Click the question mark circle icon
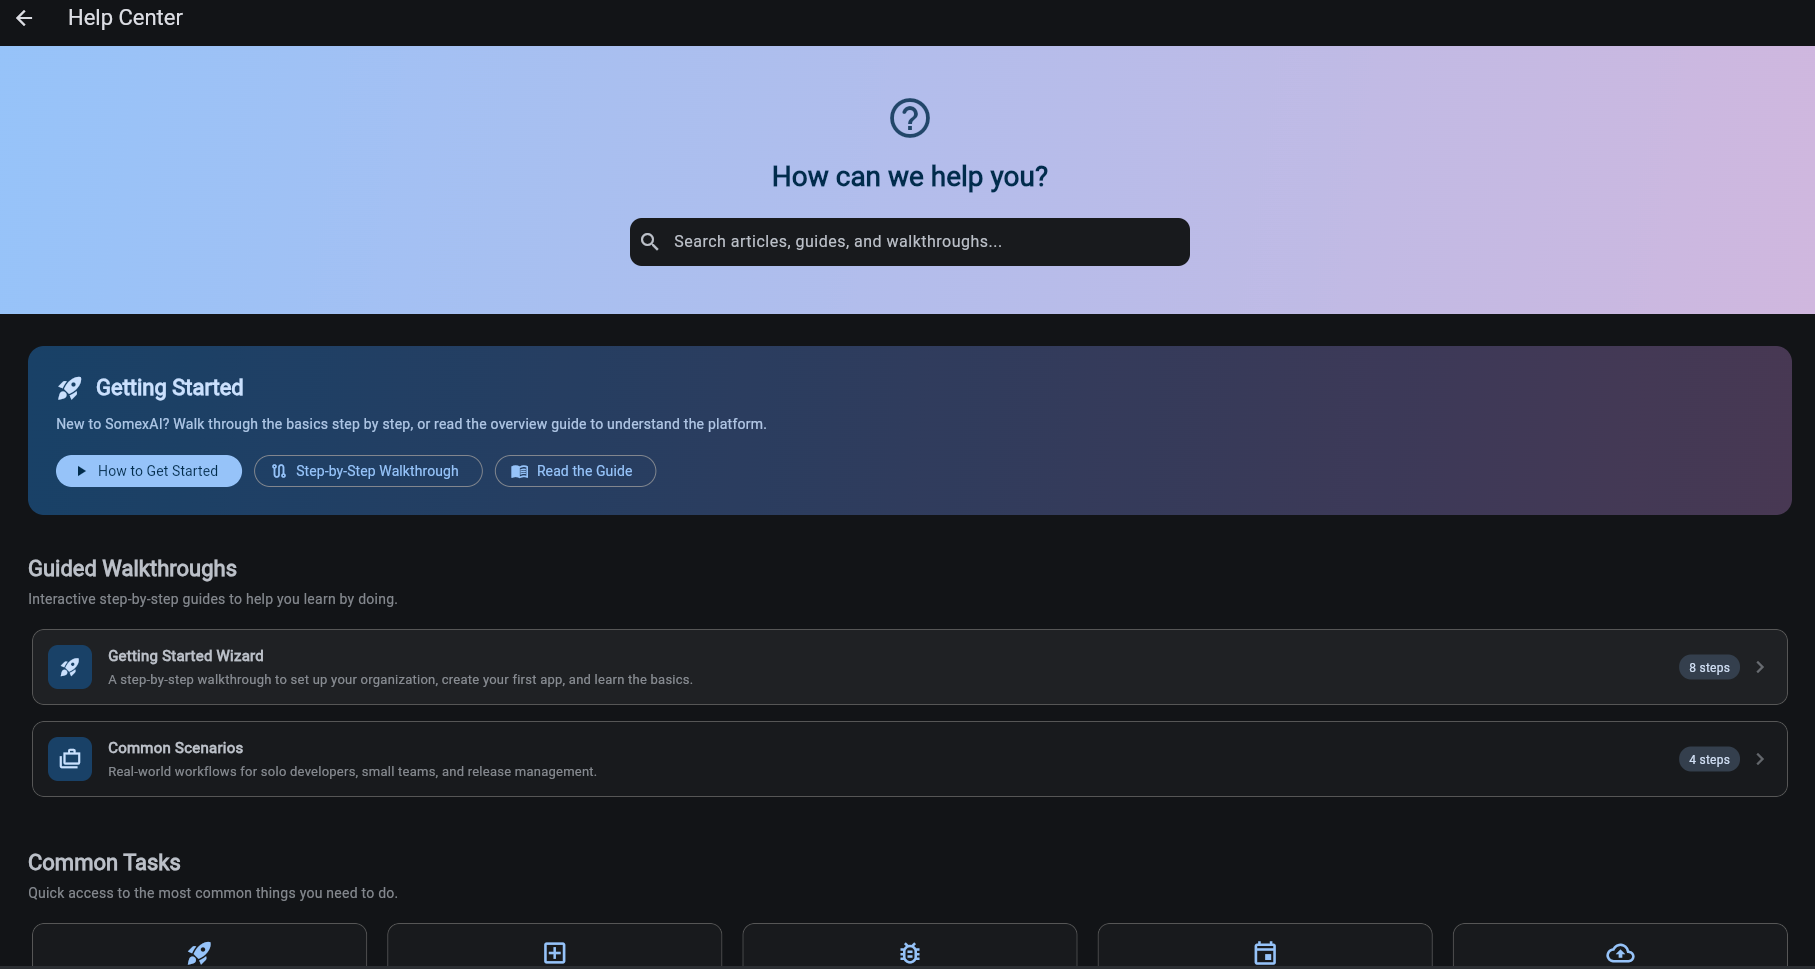 coord(908,117)
